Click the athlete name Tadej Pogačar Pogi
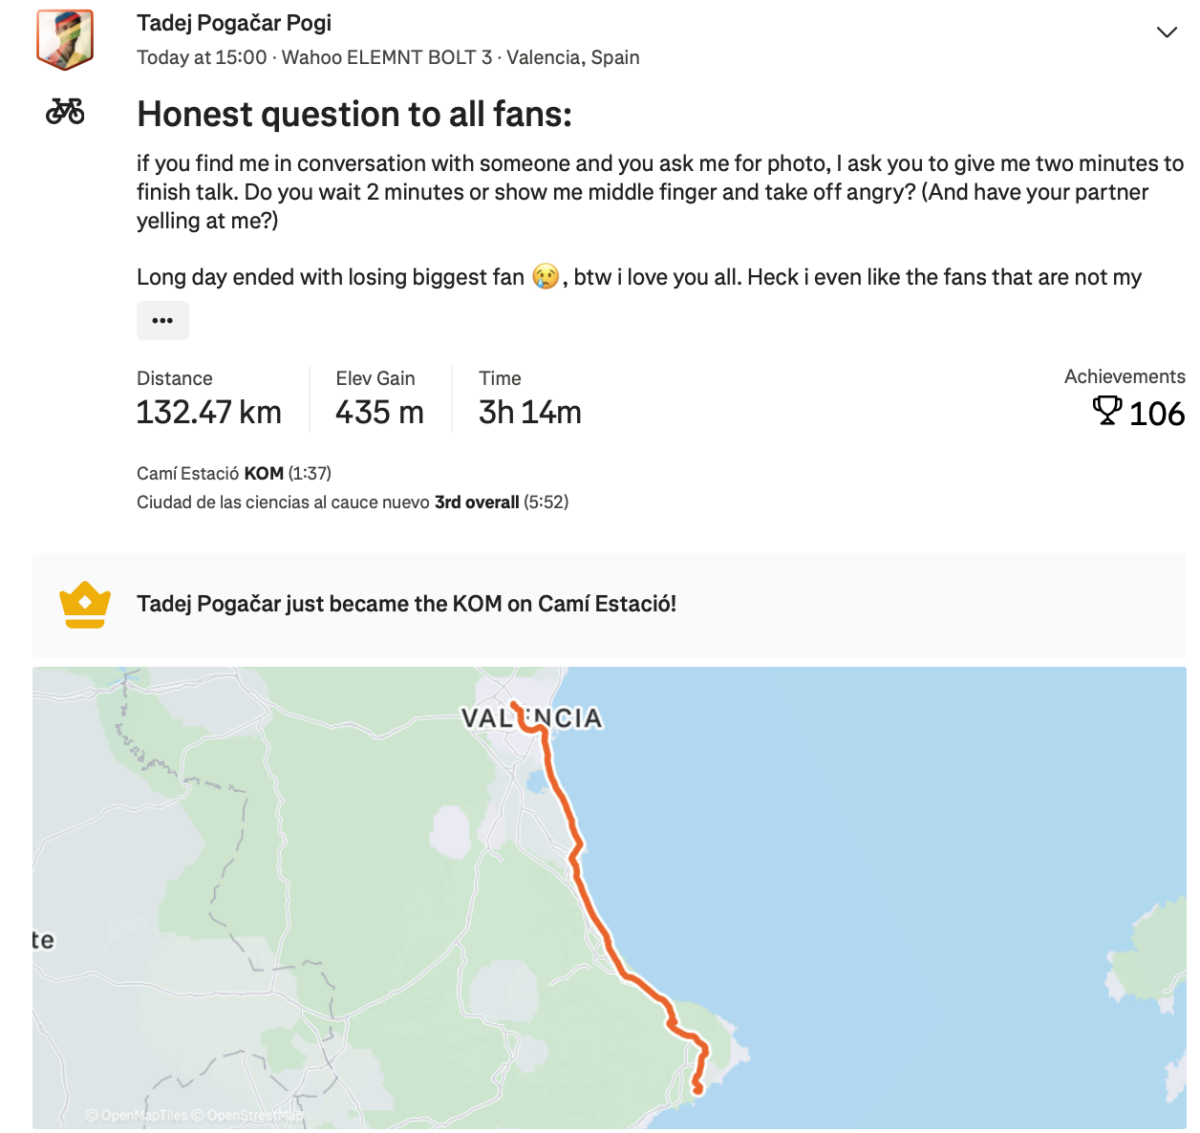 tap(234, 23)
